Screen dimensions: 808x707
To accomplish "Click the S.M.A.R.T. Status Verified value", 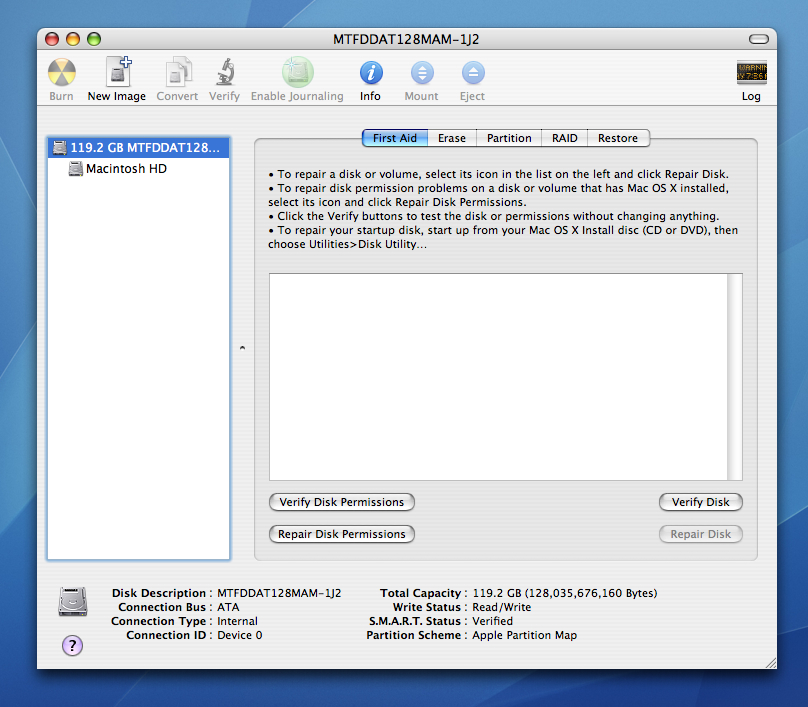I will click(493, 621).
